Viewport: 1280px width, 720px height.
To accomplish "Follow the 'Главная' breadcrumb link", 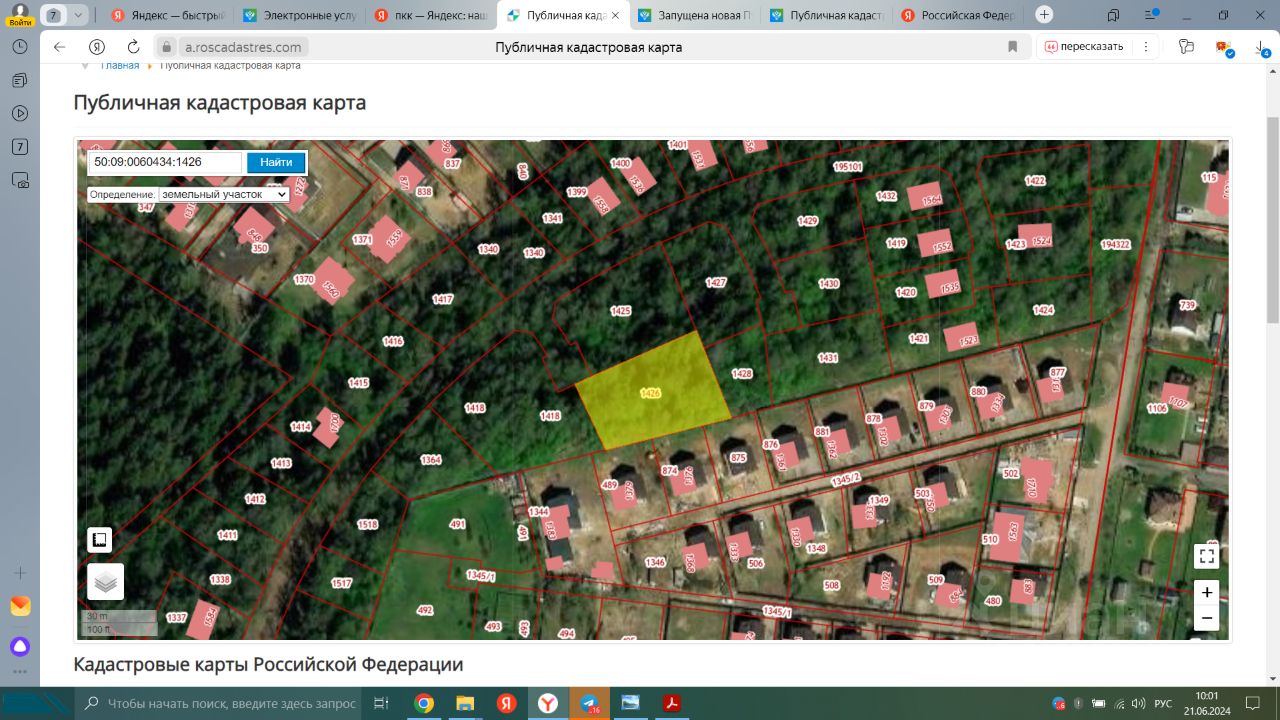I will (x=119, y=66).
